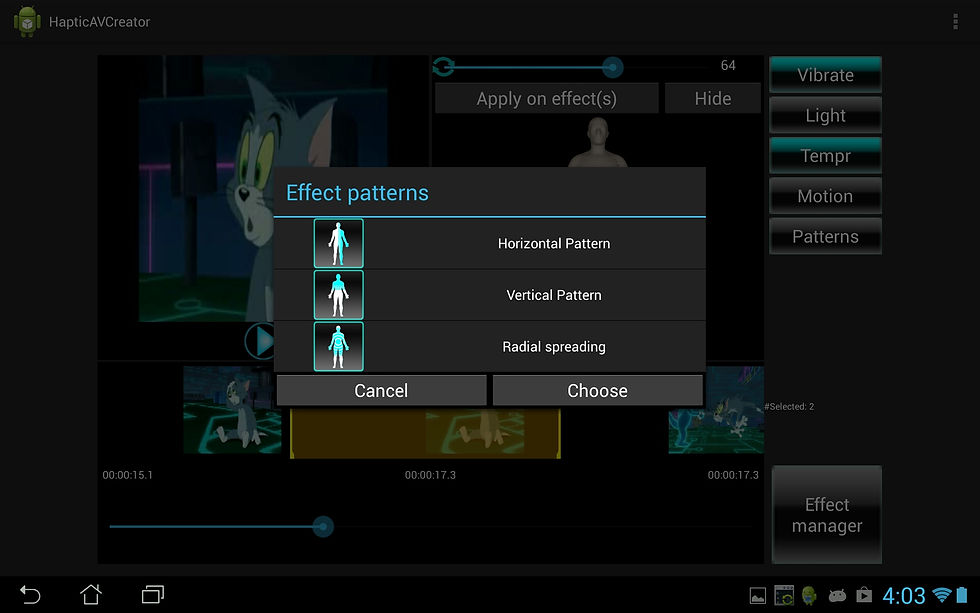
Task: Select the Vertical Pattern body icon
Action: coord(338,295)
